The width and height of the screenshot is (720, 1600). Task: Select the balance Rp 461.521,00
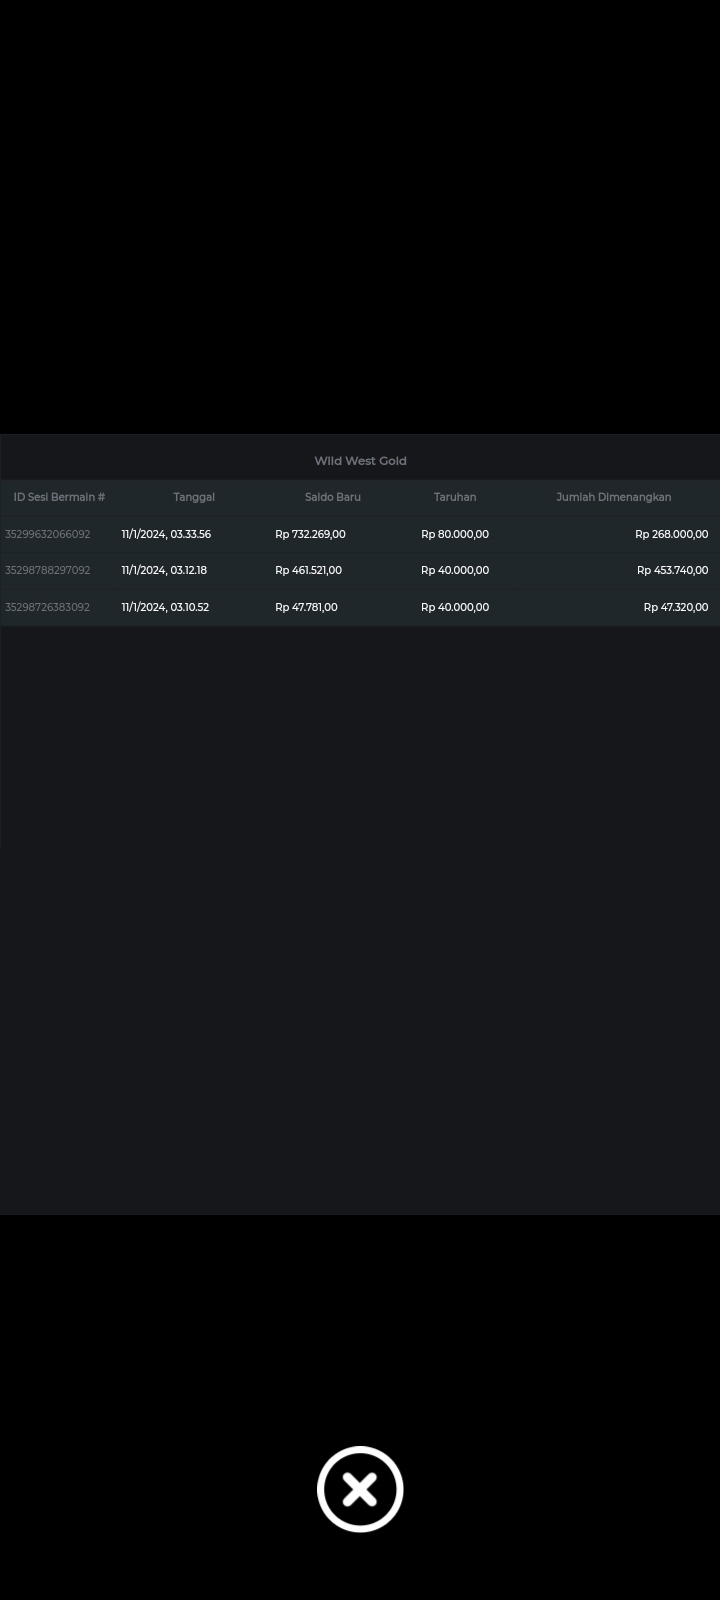click(308, 570)
